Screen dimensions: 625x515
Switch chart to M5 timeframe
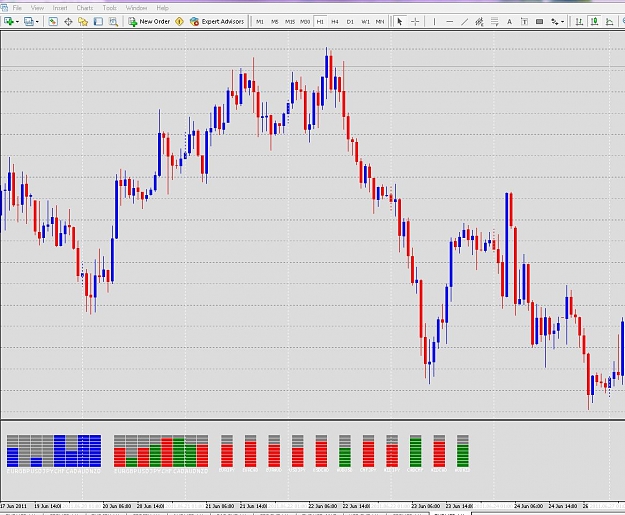275,22
